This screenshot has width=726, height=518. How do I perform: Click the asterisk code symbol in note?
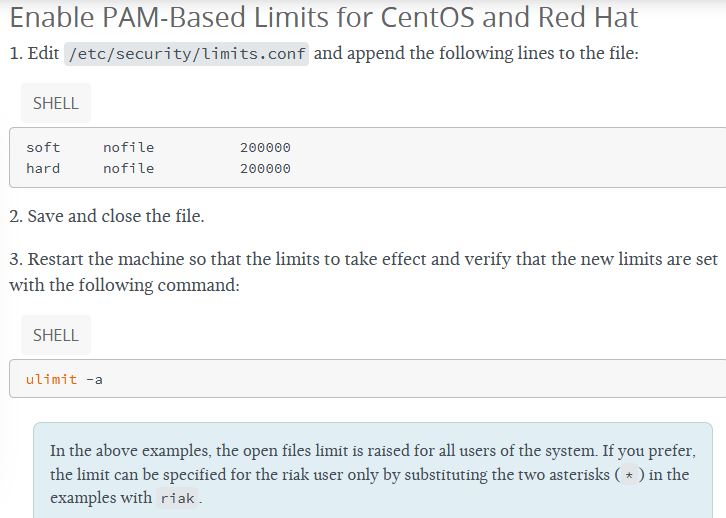(x=628, y=475)
